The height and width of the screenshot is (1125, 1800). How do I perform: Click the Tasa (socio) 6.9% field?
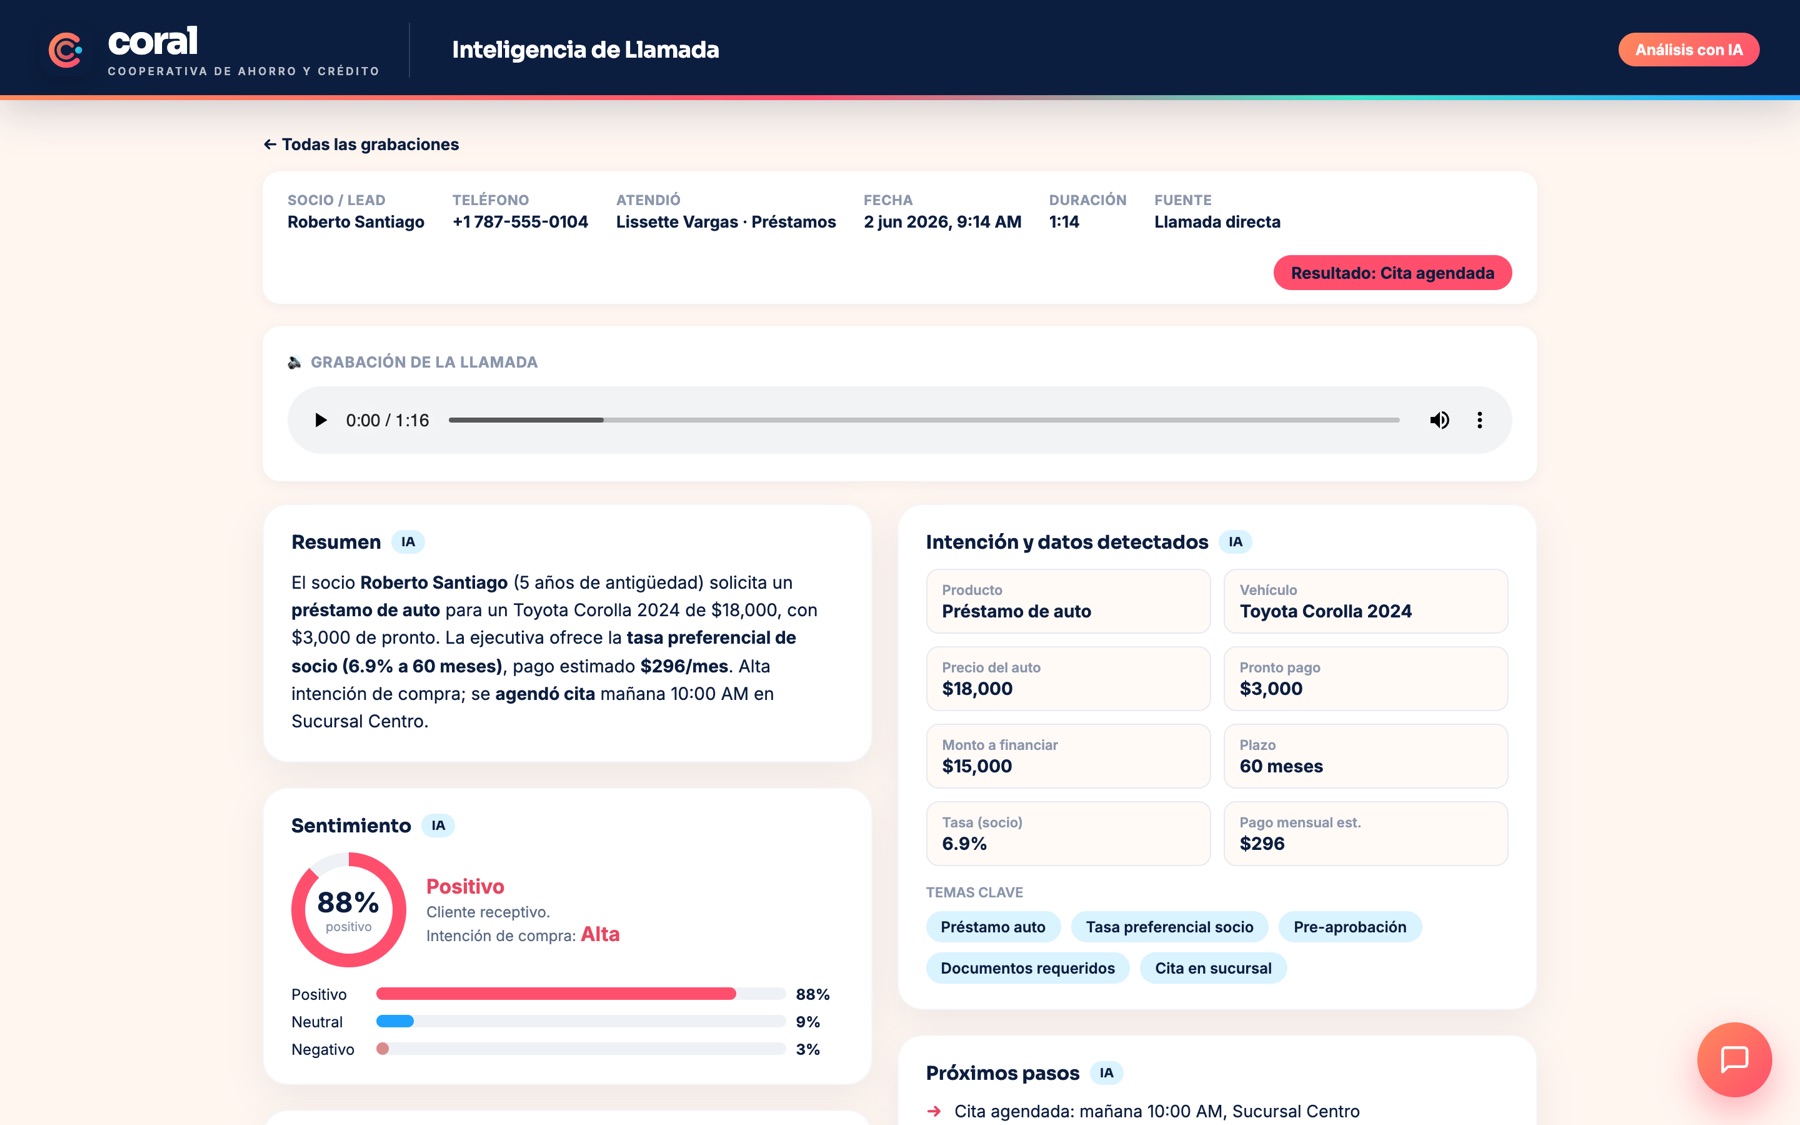[x=1068, y=833]
